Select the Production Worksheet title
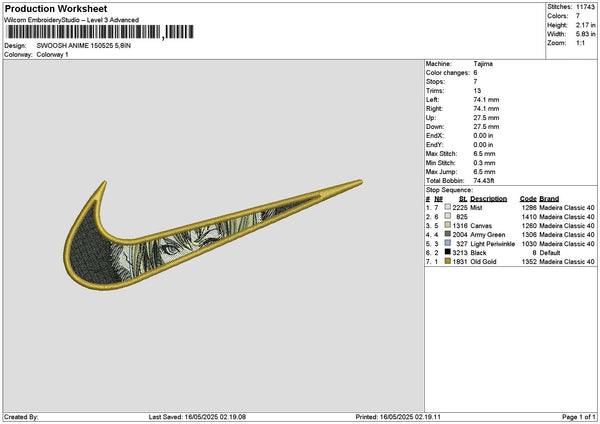This screenshot has width=600, height=424. tap(56, 8)
